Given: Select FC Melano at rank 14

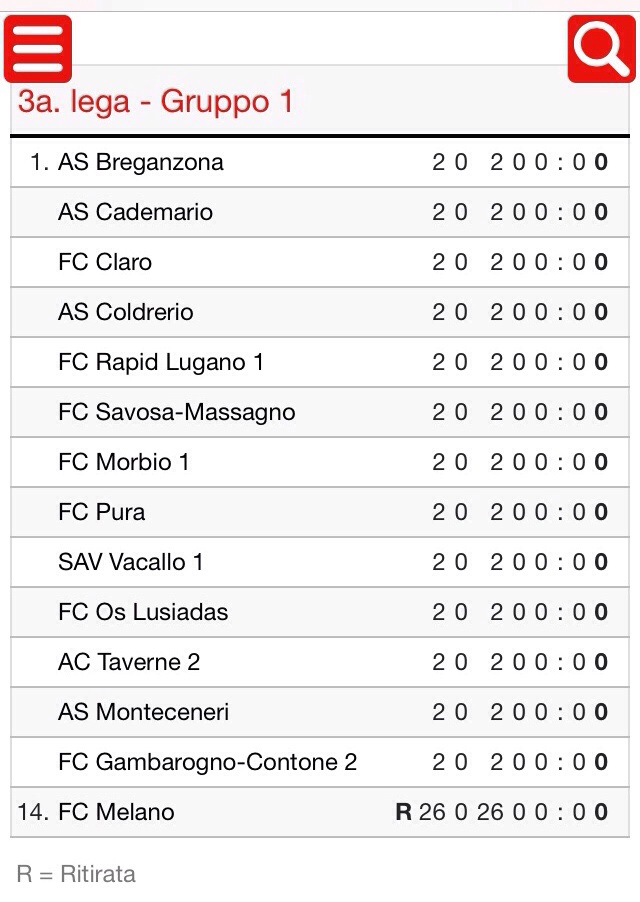Looking at the screenshot, I should point(320,813).
